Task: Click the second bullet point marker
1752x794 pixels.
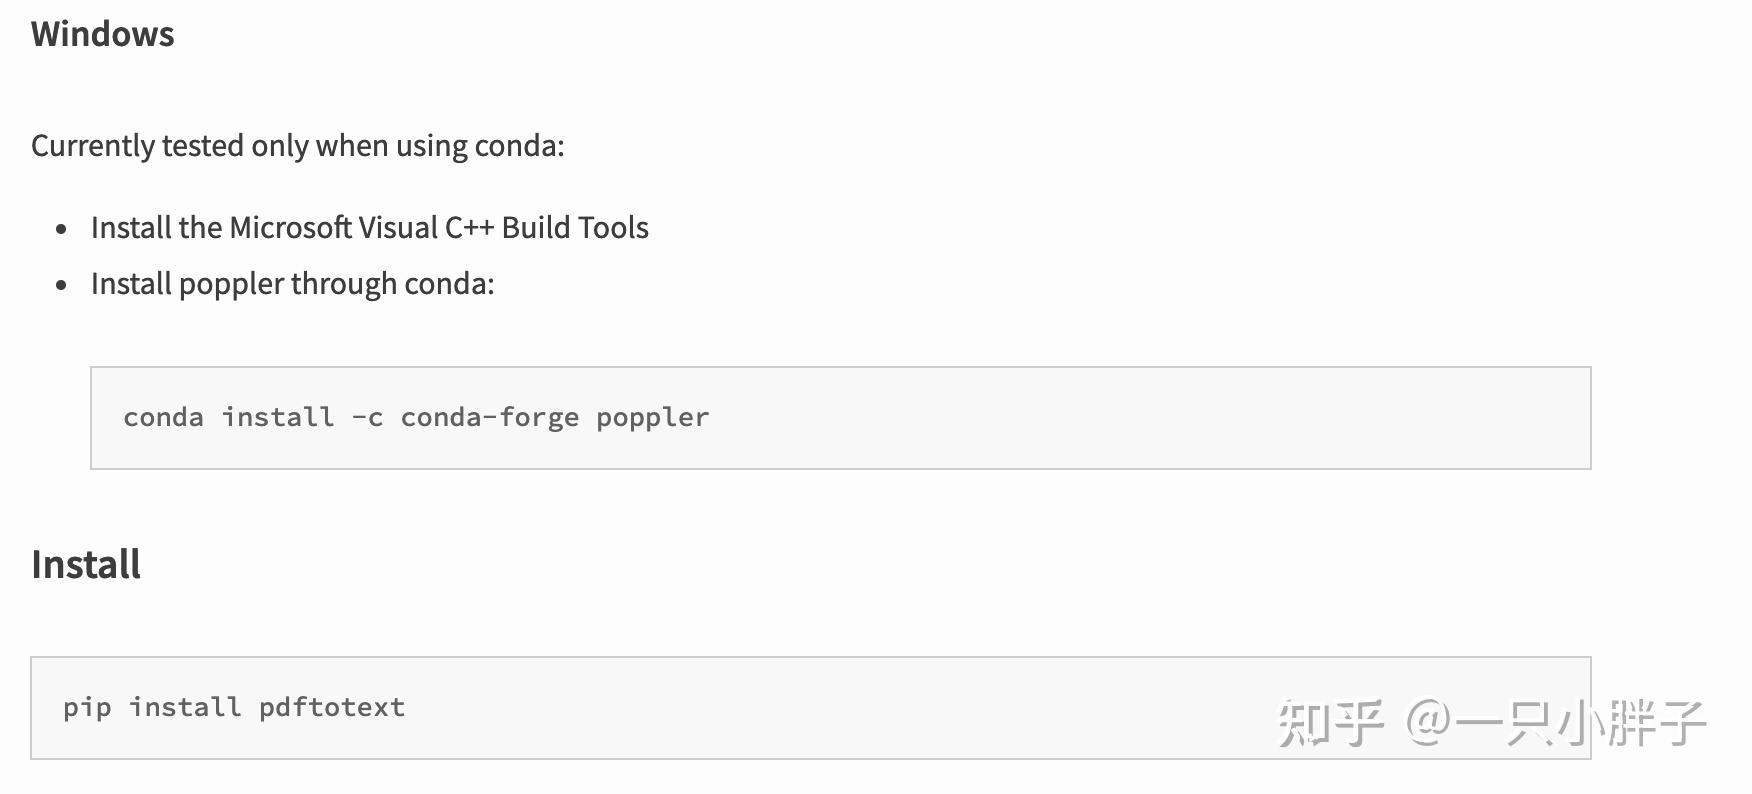Action: point(62,285)
